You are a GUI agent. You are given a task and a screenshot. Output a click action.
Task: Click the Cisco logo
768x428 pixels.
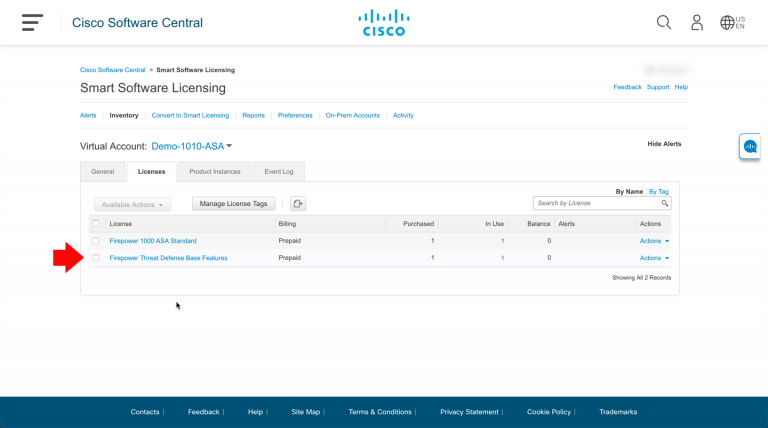[x=384, y=23]
